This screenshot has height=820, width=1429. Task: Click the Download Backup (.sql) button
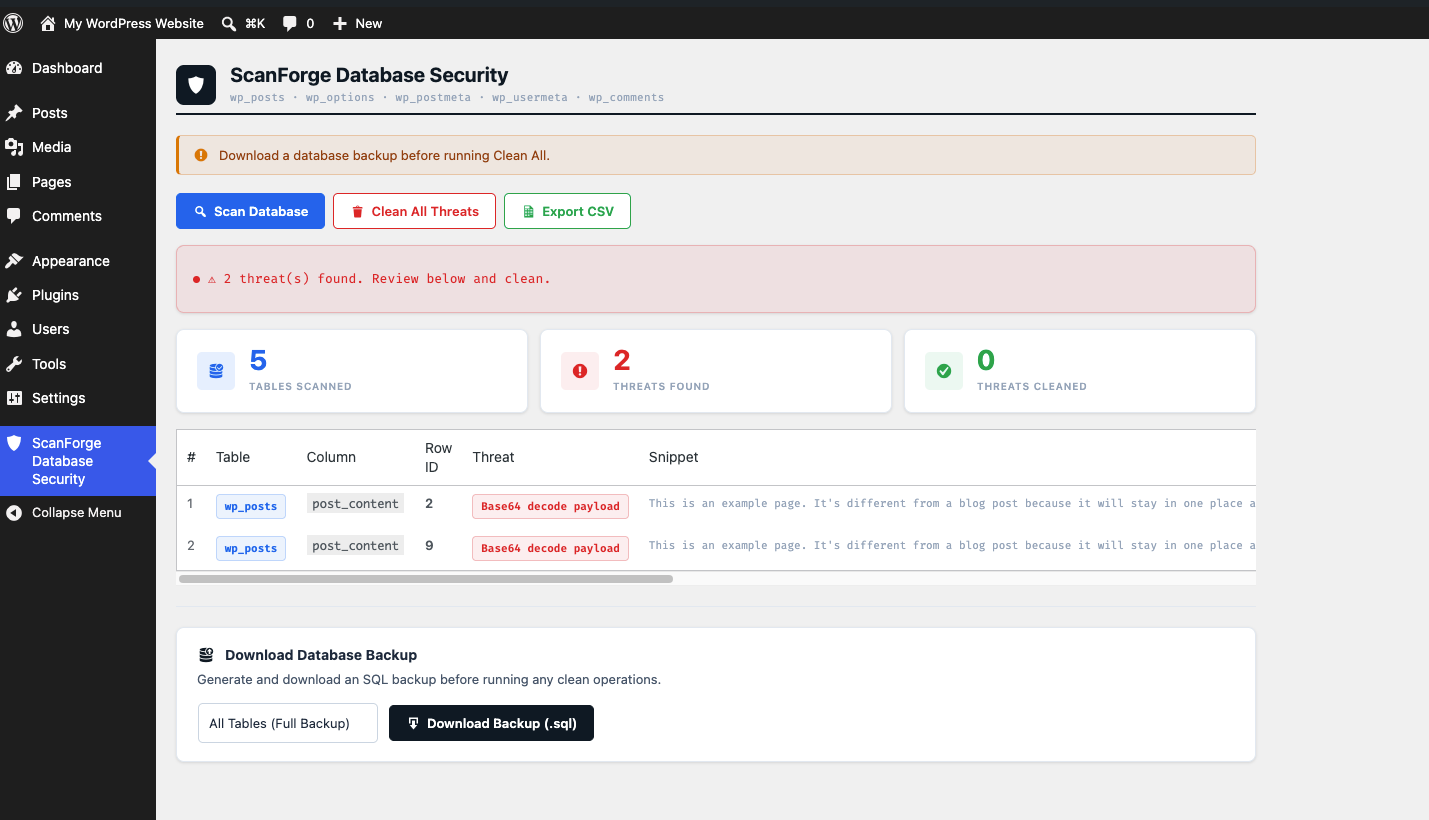point(491,723)
